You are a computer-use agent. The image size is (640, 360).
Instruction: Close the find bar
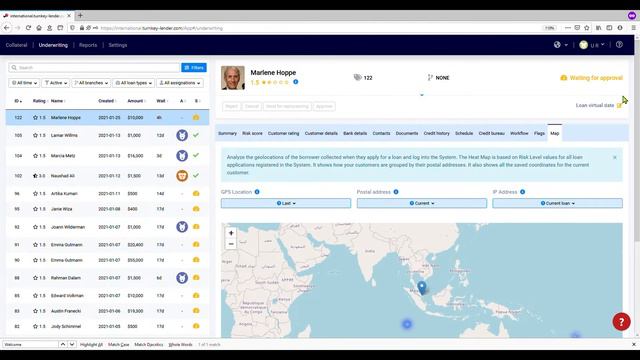pos(633,344)
